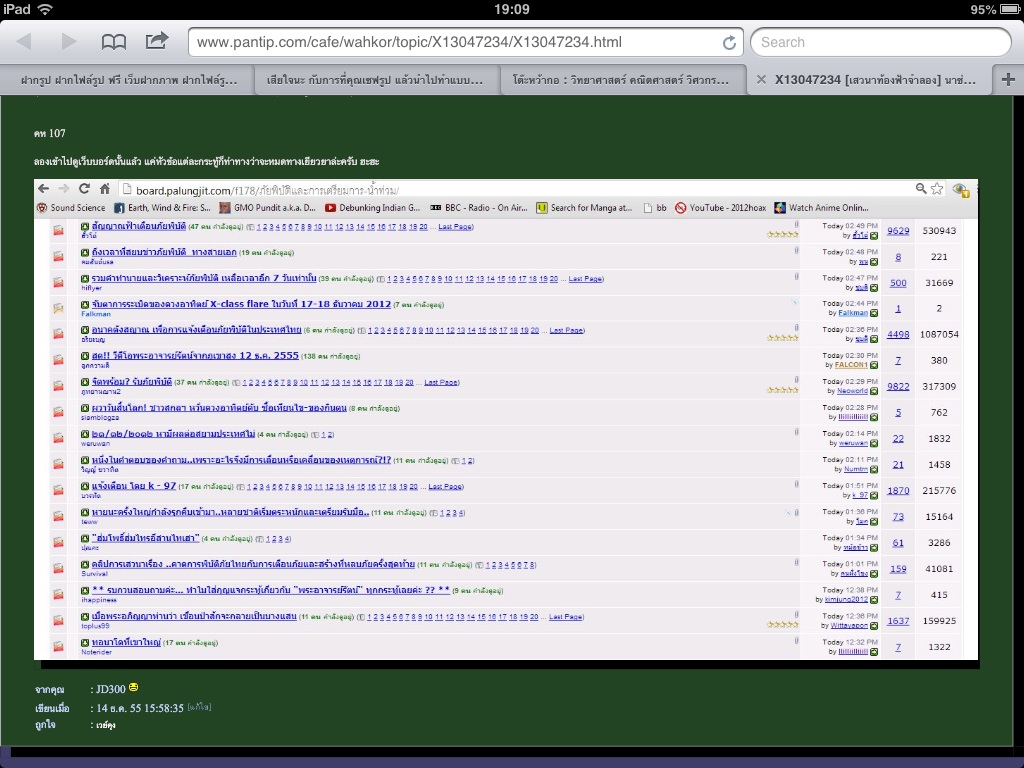
Task: Switch to the เสียใจนะ tab
Action: [375, 80]
